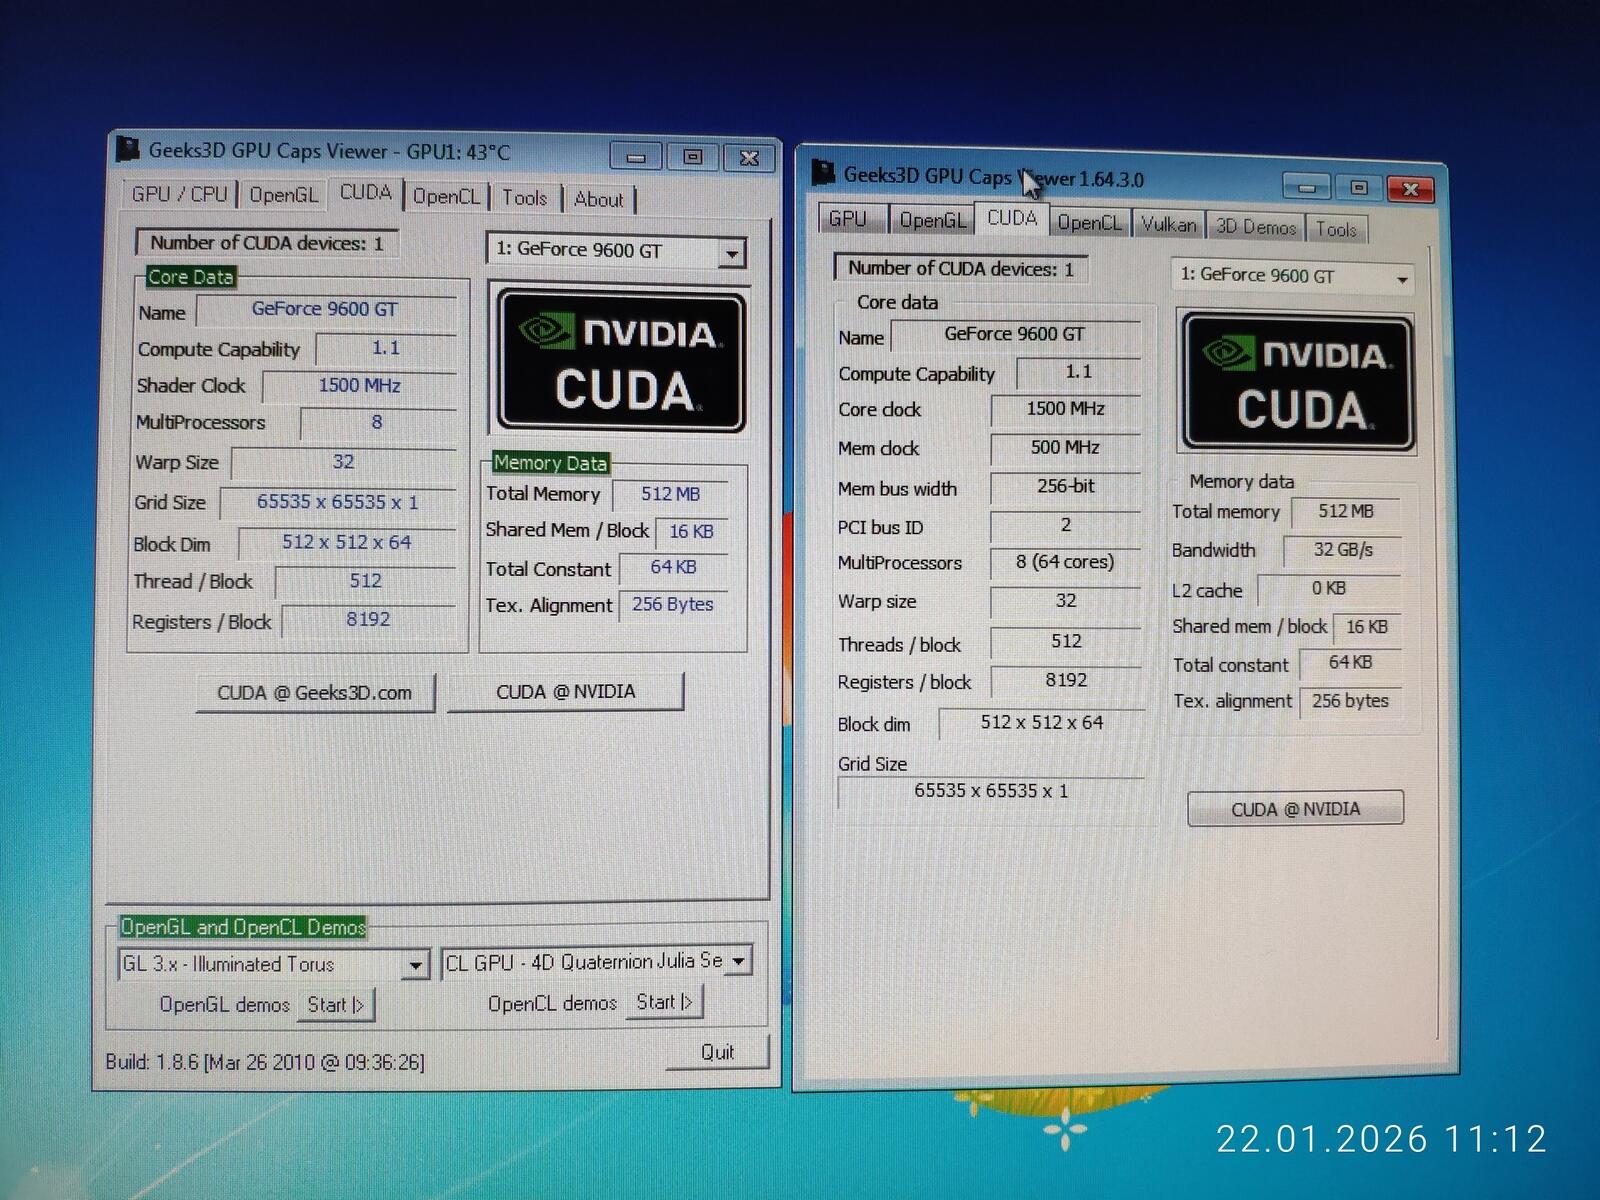Click the 'Number of CUDA devices: 1' box, GPU1: 43°C window

(x=267, y=243)
